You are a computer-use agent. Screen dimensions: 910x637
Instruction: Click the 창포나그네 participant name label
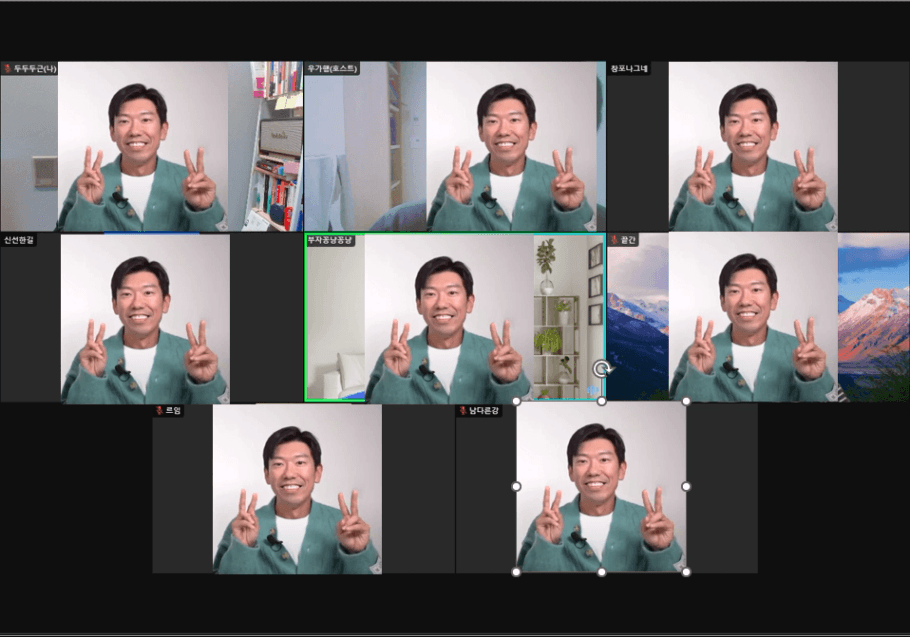click(x=630, y=69)
